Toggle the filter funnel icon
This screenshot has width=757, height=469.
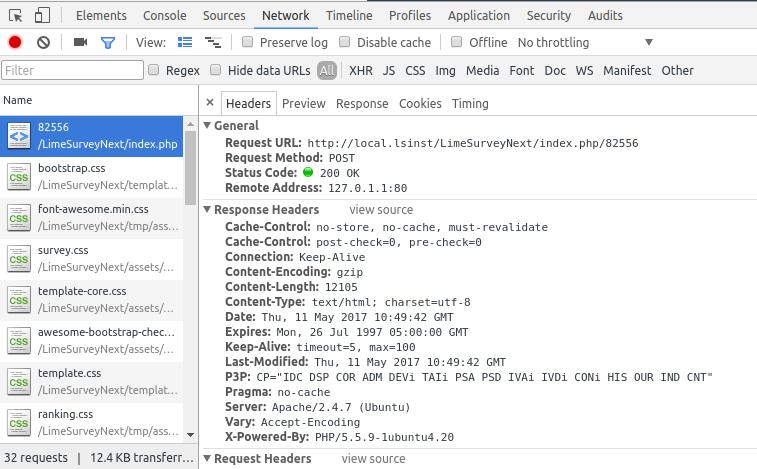pyautogui.click(x=108, y=42)
